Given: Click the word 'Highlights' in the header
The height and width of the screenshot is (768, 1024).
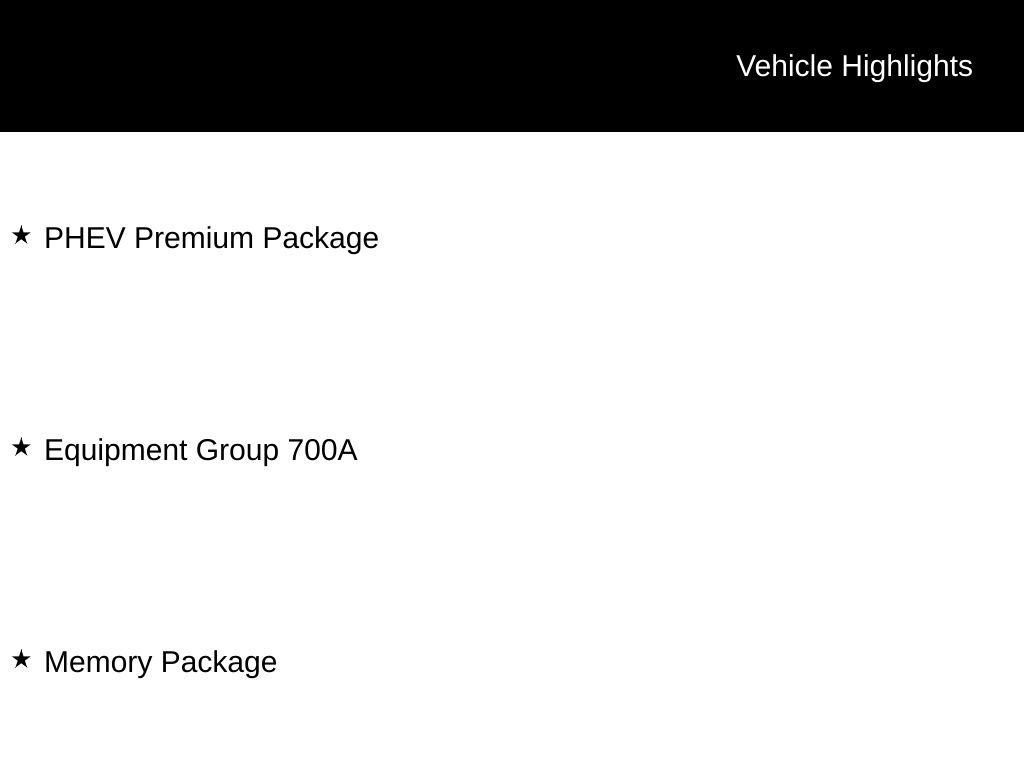Looking at the screenshot, I should (907, 66).
